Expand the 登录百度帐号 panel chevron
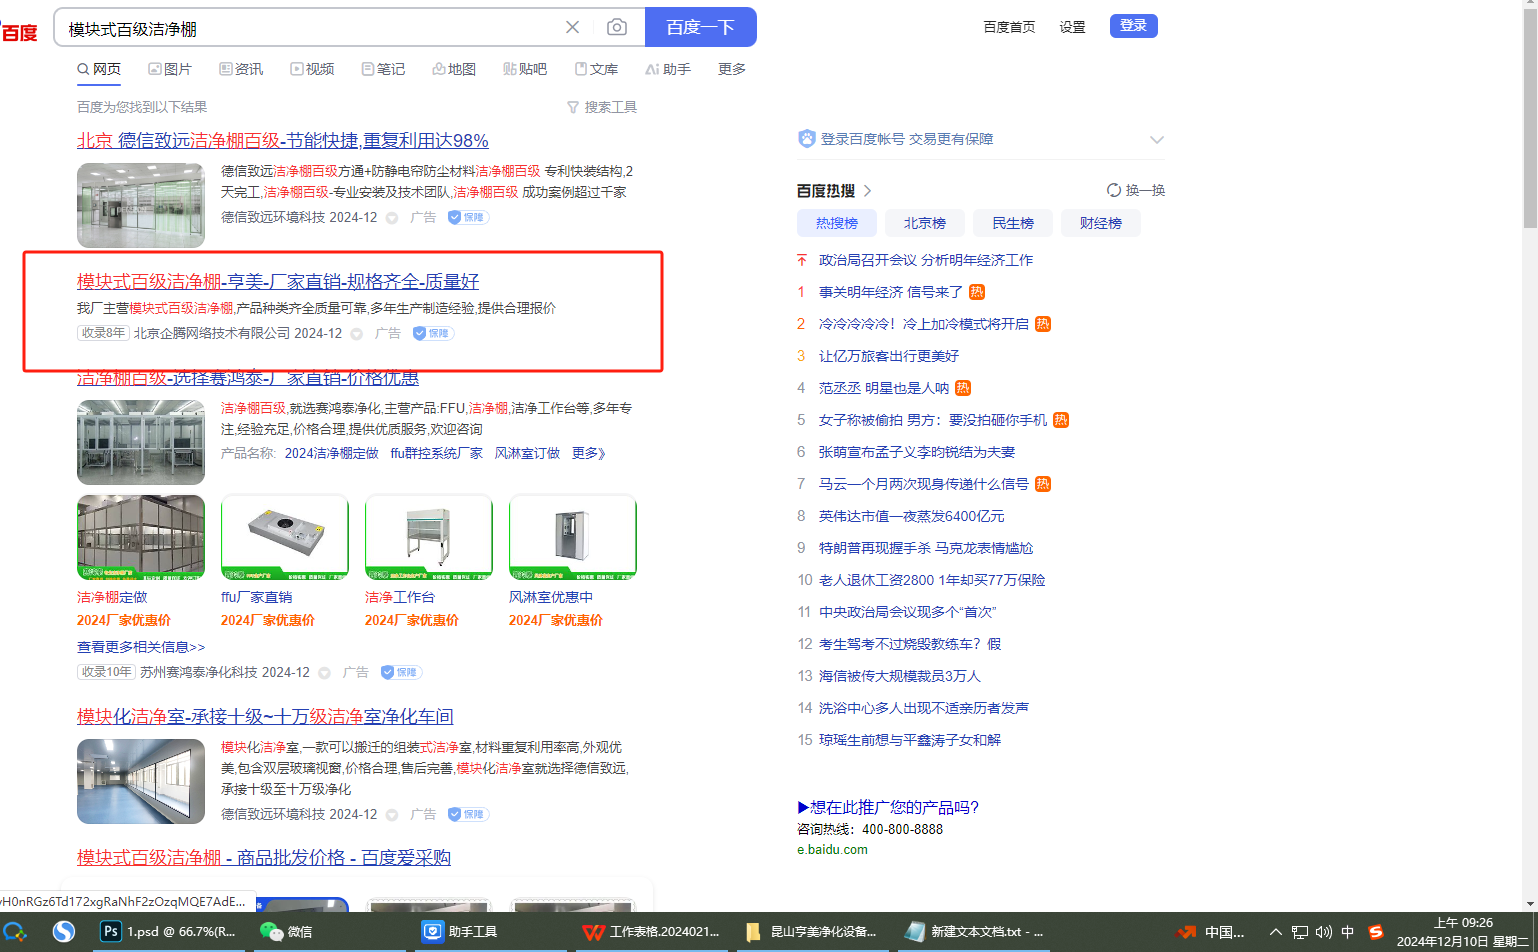Image resolution: width=1538 pixels, height=952 pixels. 1157,139
